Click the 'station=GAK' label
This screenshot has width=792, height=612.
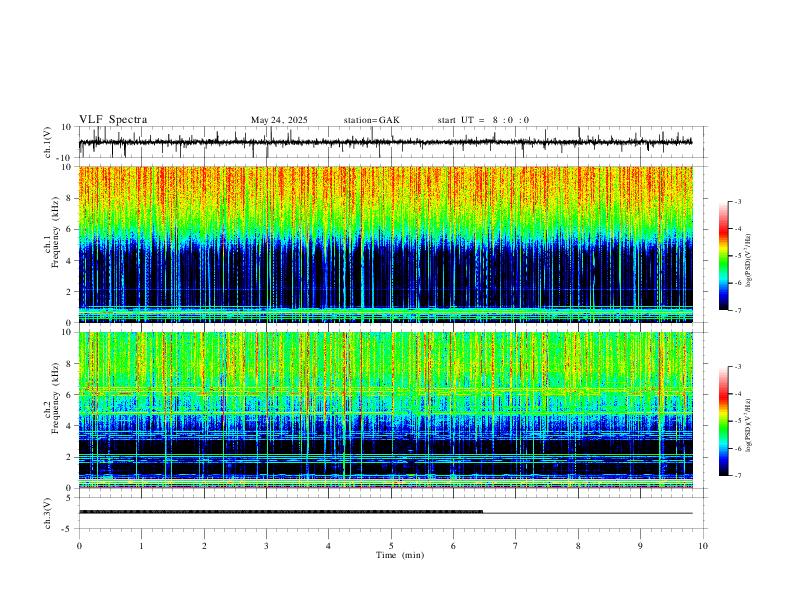pyautogui.click(x=372, y=120)
